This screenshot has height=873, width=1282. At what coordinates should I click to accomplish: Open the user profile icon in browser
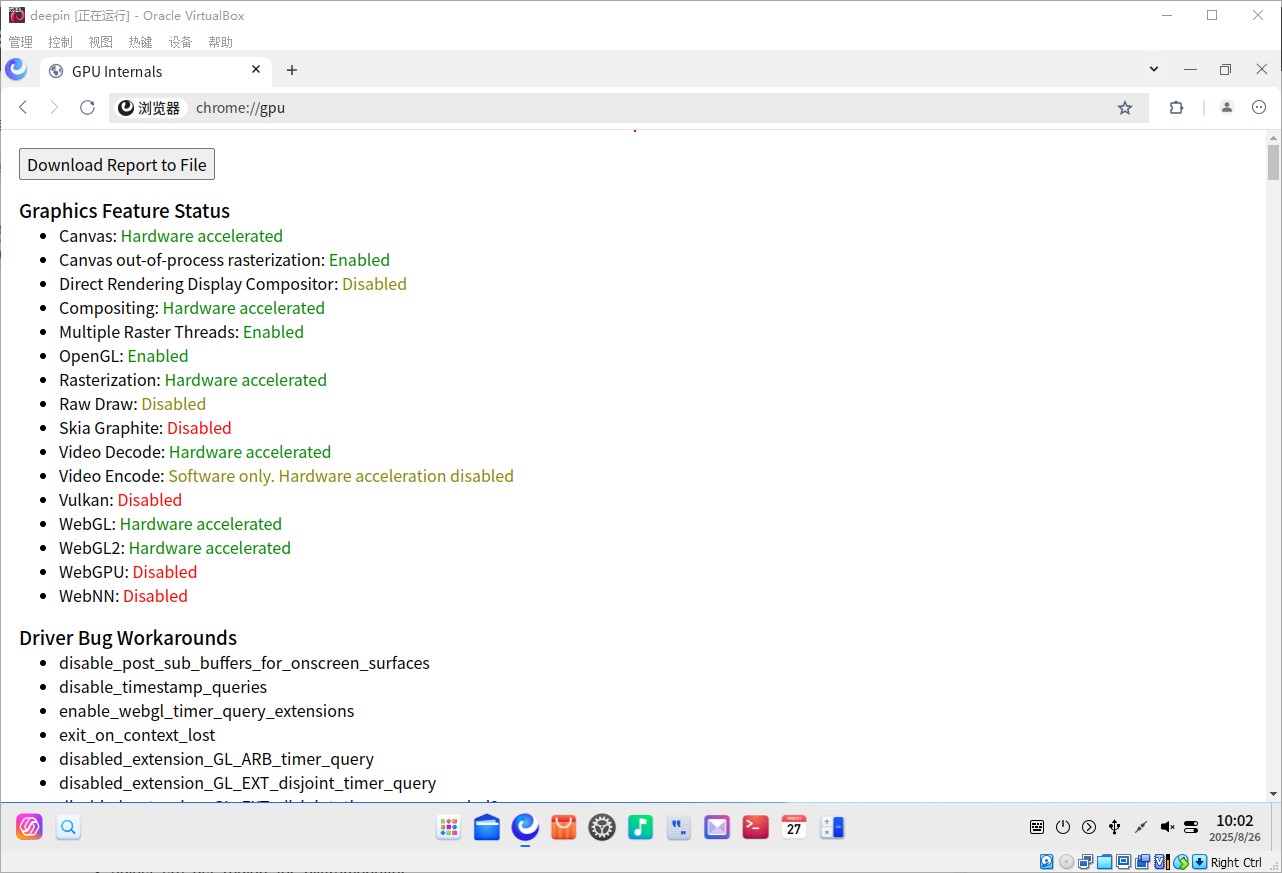pyautogui.click(x=1227, y=107)
